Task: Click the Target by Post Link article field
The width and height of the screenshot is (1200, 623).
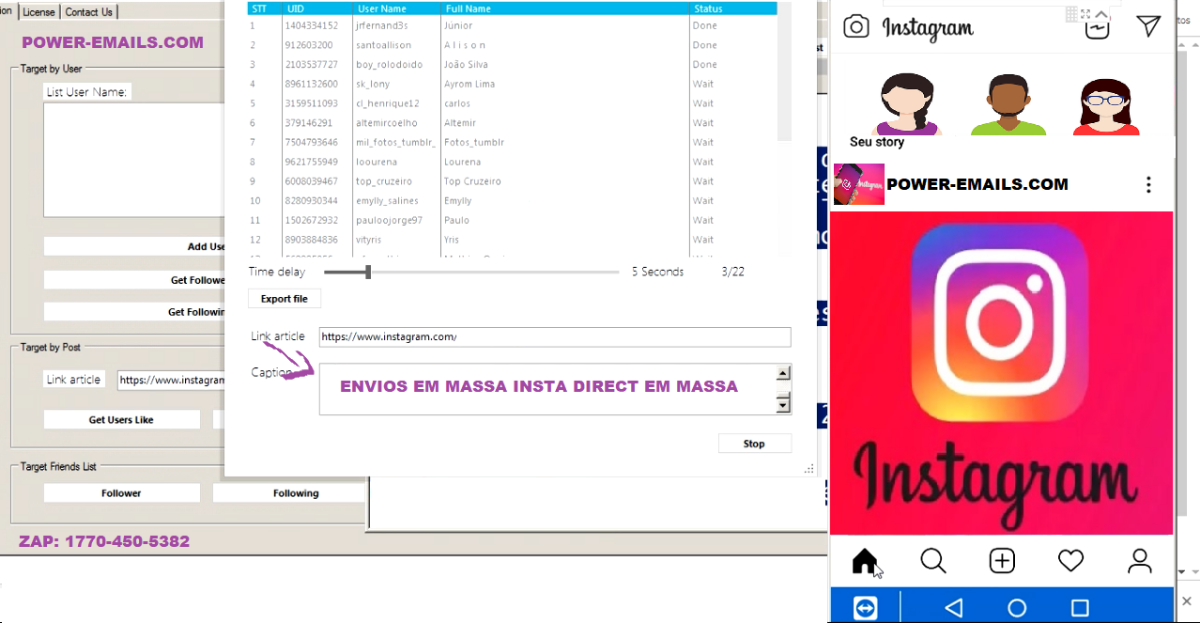Action: point(170,380)
